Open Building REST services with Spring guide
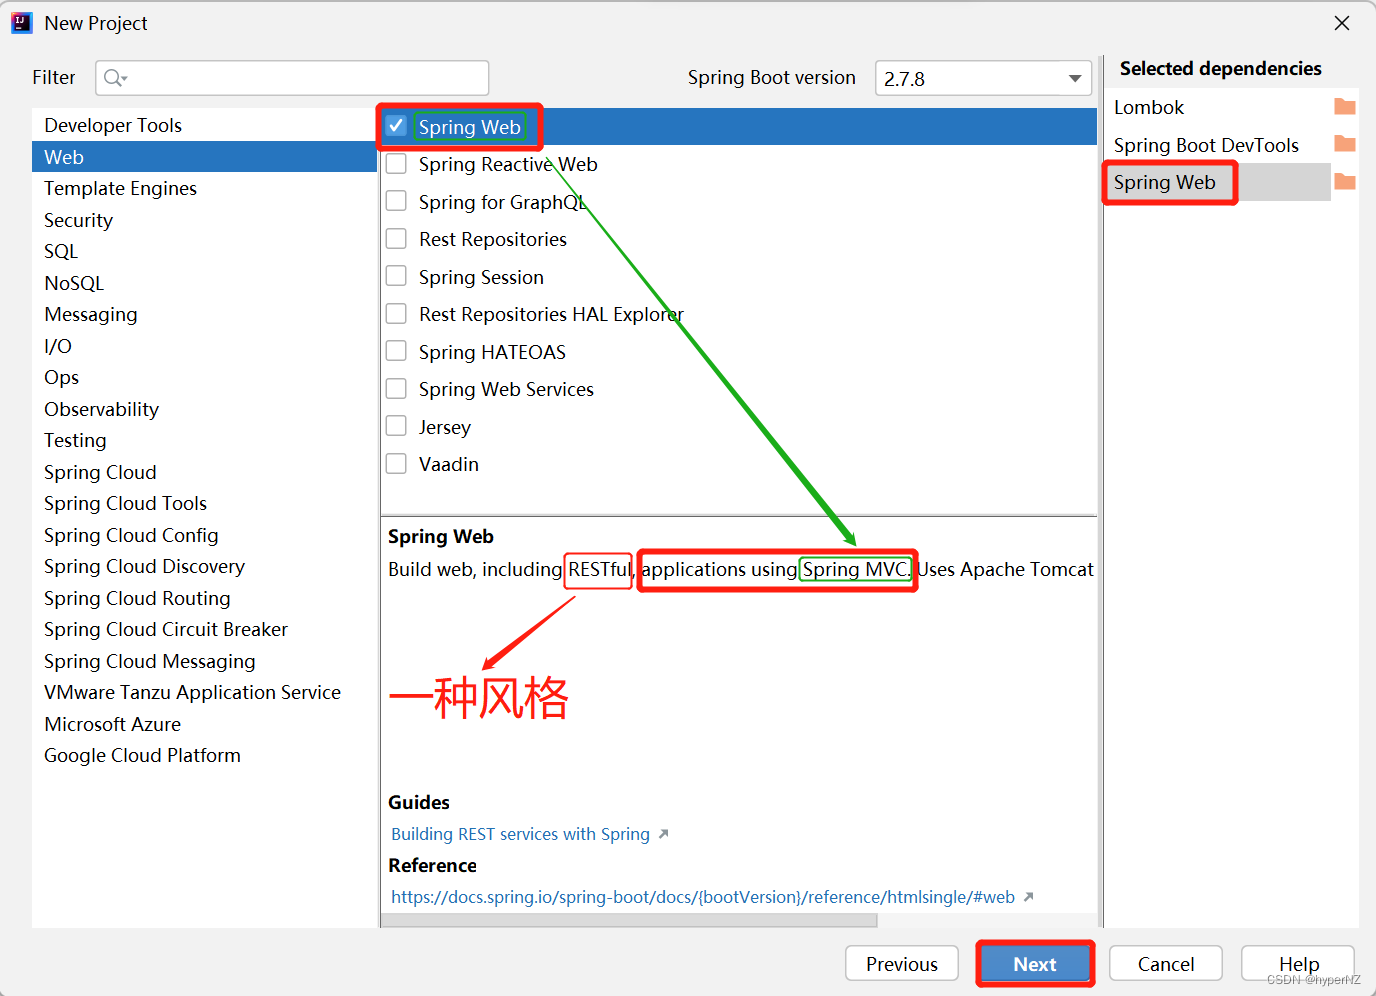 coord(520,834)
